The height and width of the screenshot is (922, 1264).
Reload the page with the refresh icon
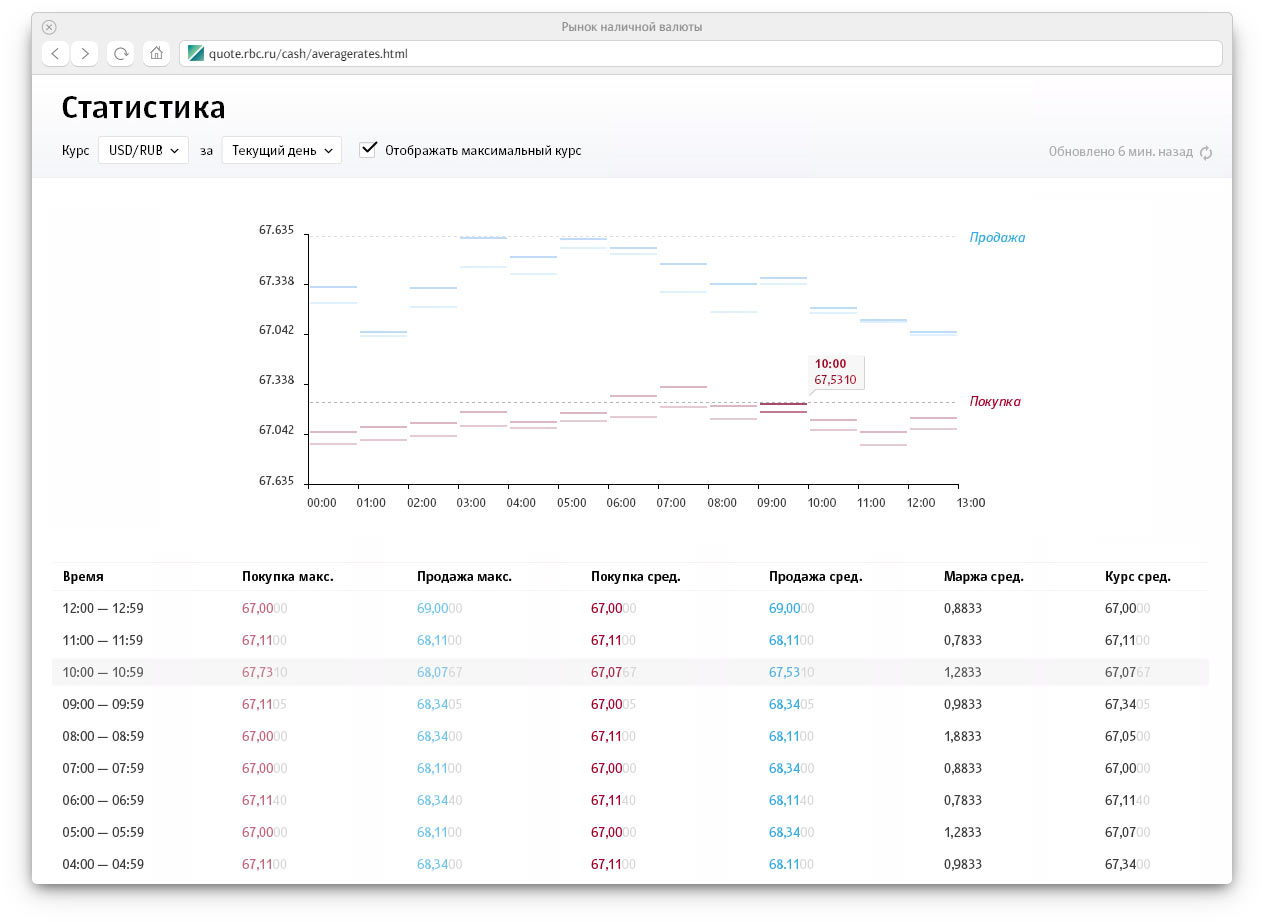pyautogui.click(x=121, y=53)
